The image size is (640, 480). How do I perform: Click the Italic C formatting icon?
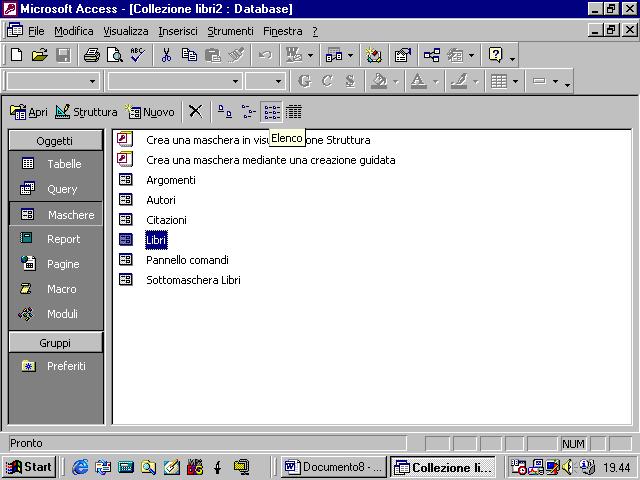[327, 81]
